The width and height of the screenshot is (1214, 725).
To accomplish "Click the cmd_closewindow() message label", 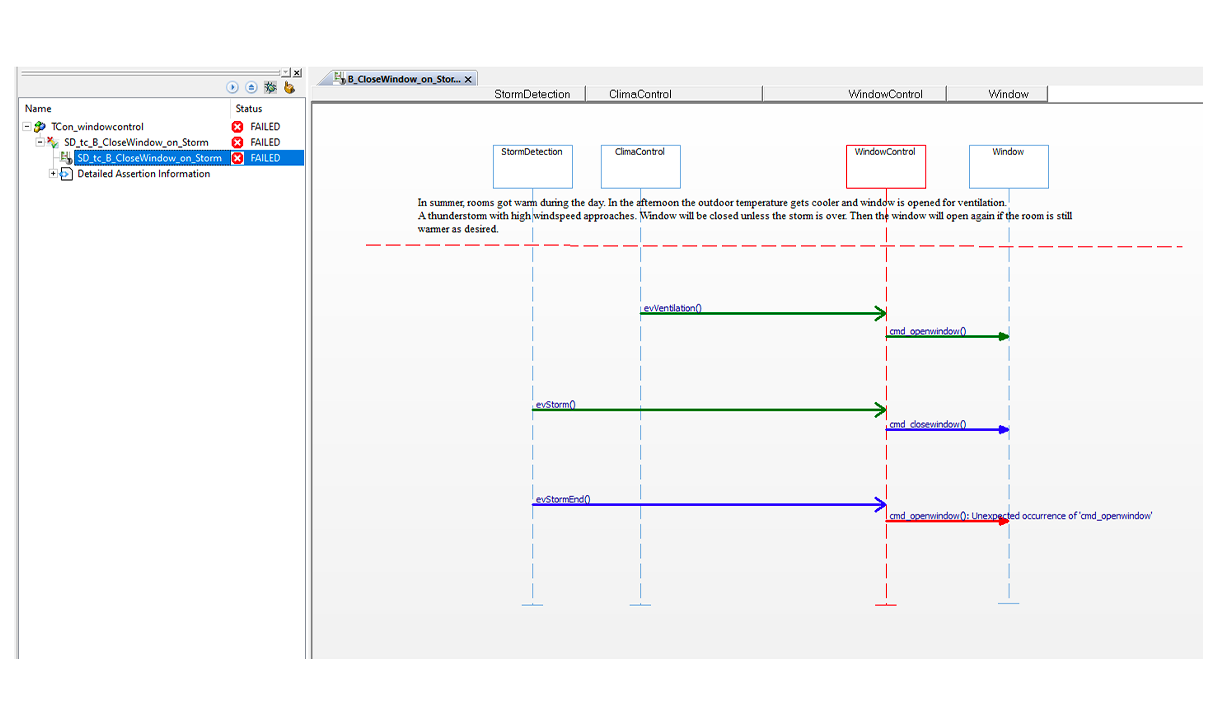I will (928, 424).
